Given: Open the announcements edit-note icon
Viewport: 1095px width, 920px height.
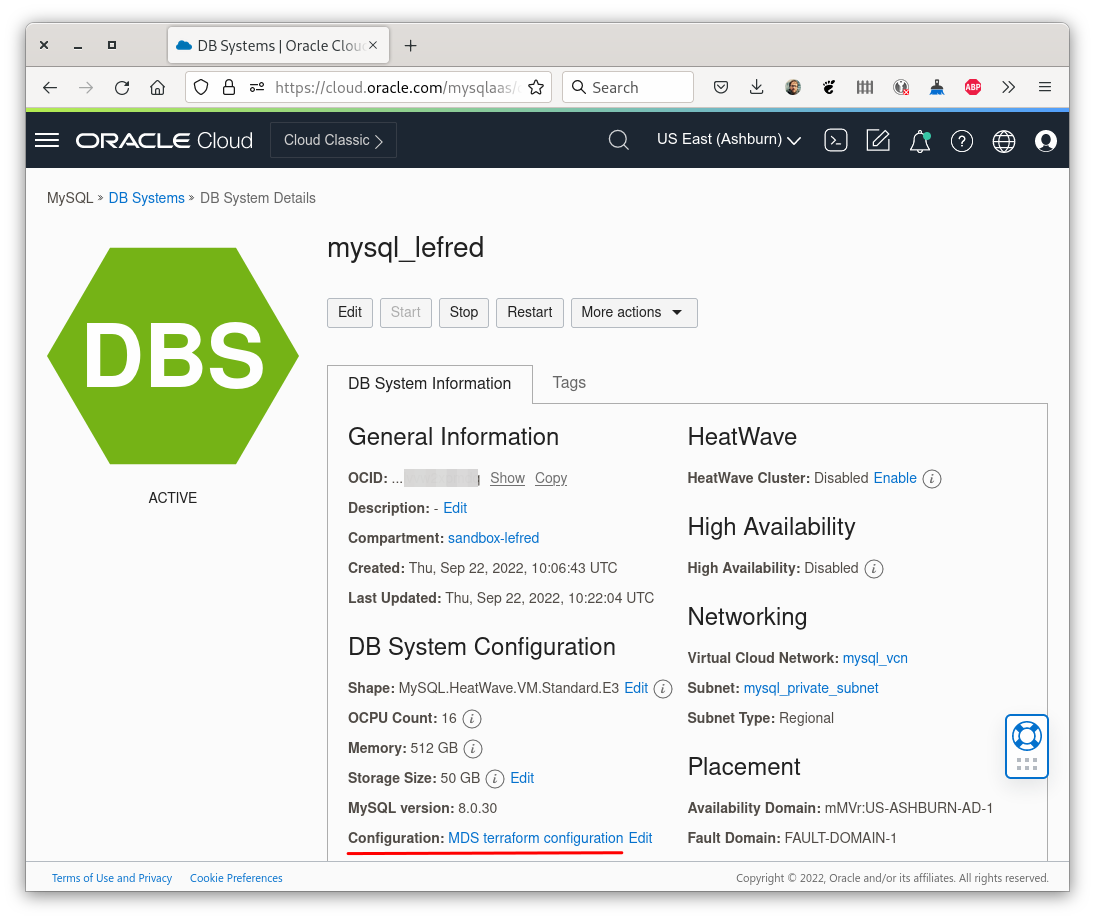Looking at the screenshot, I should 878,140.
